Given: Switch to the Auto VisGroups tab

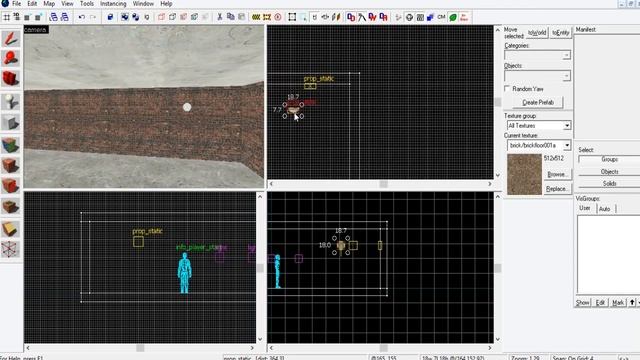Looking at the screenshot, I should (604, 209).
